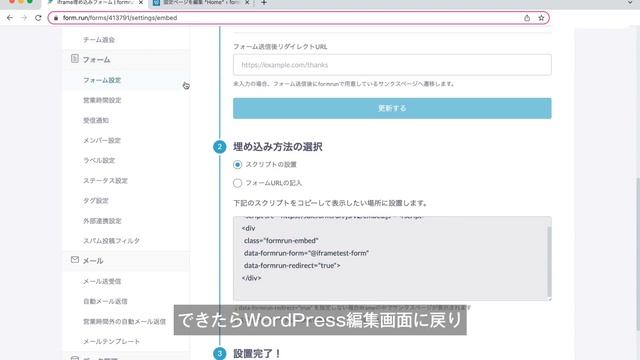Click the share icon in address bar
Screen dimensions: 640x360
click(527, 18)
